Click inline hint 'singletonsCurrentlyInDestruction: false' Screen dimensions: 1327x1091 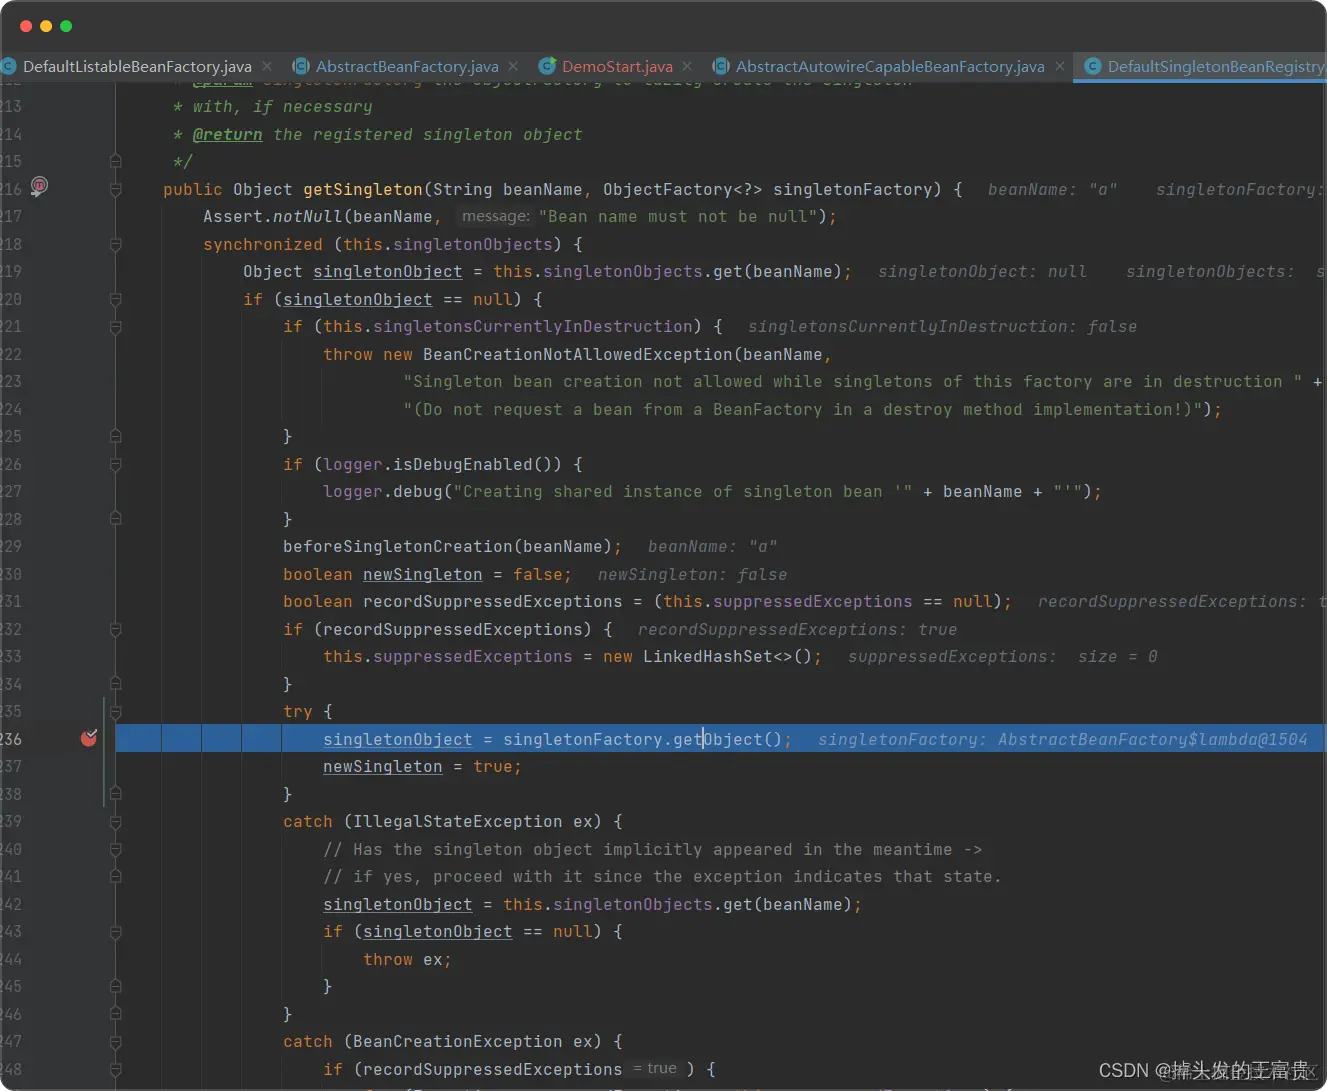coord(942,326)
